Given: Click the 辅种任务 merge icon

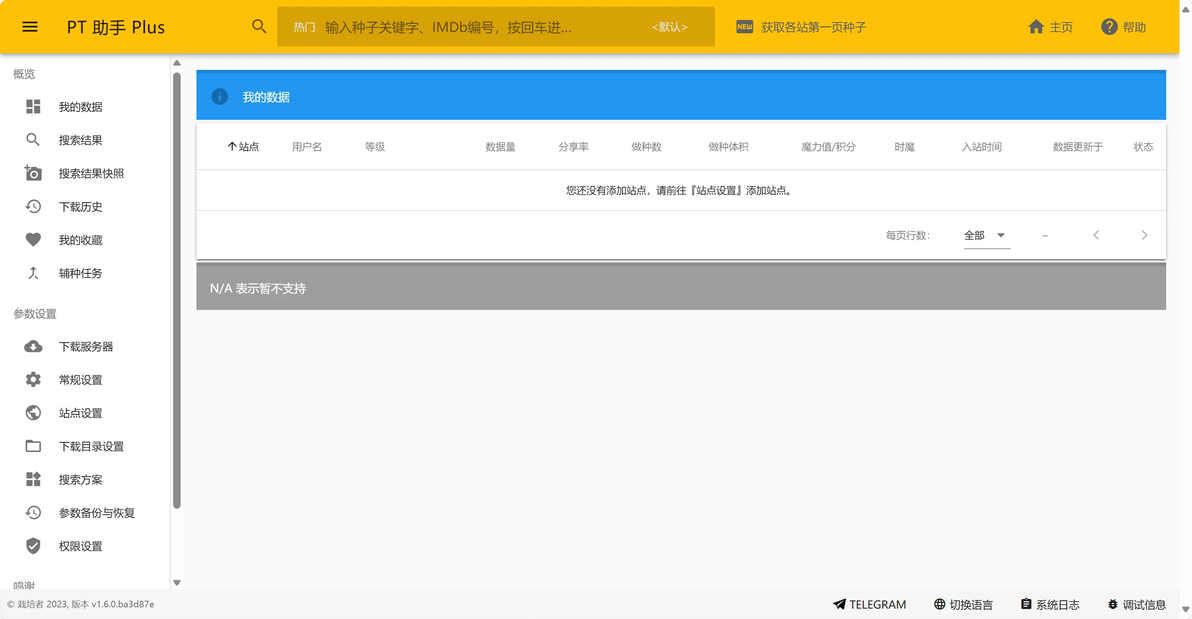Looking at the screenshot, I should (33, 273).
